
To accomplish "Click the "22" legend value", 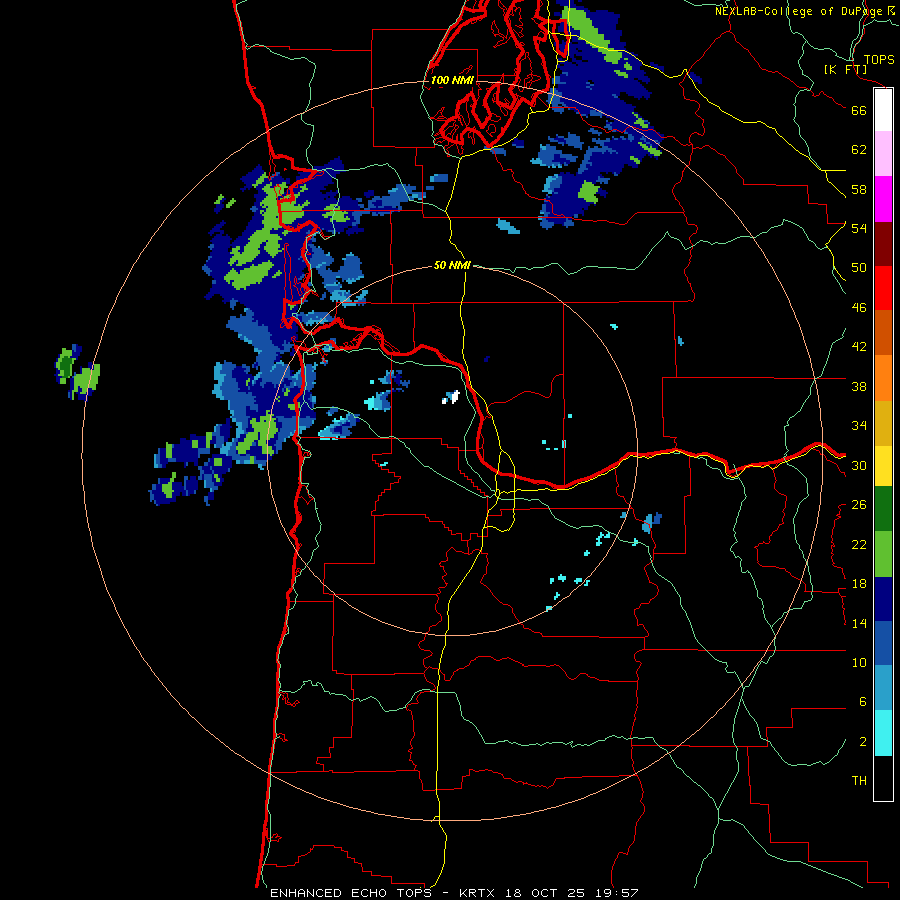I will pos(859,544).
